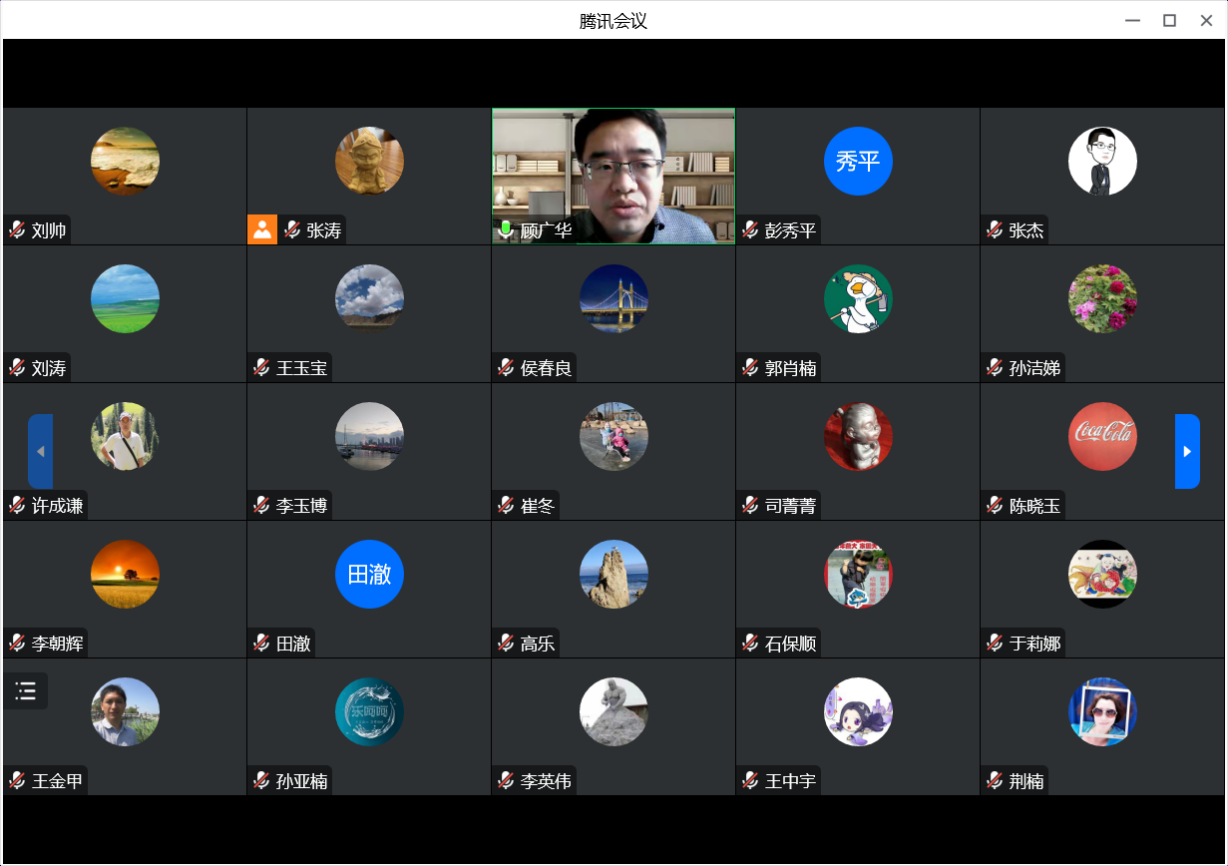The width and height of the screenshot is (1228, 866).
Task: Open the list menu icon above 王金甲
Action: 26,691
